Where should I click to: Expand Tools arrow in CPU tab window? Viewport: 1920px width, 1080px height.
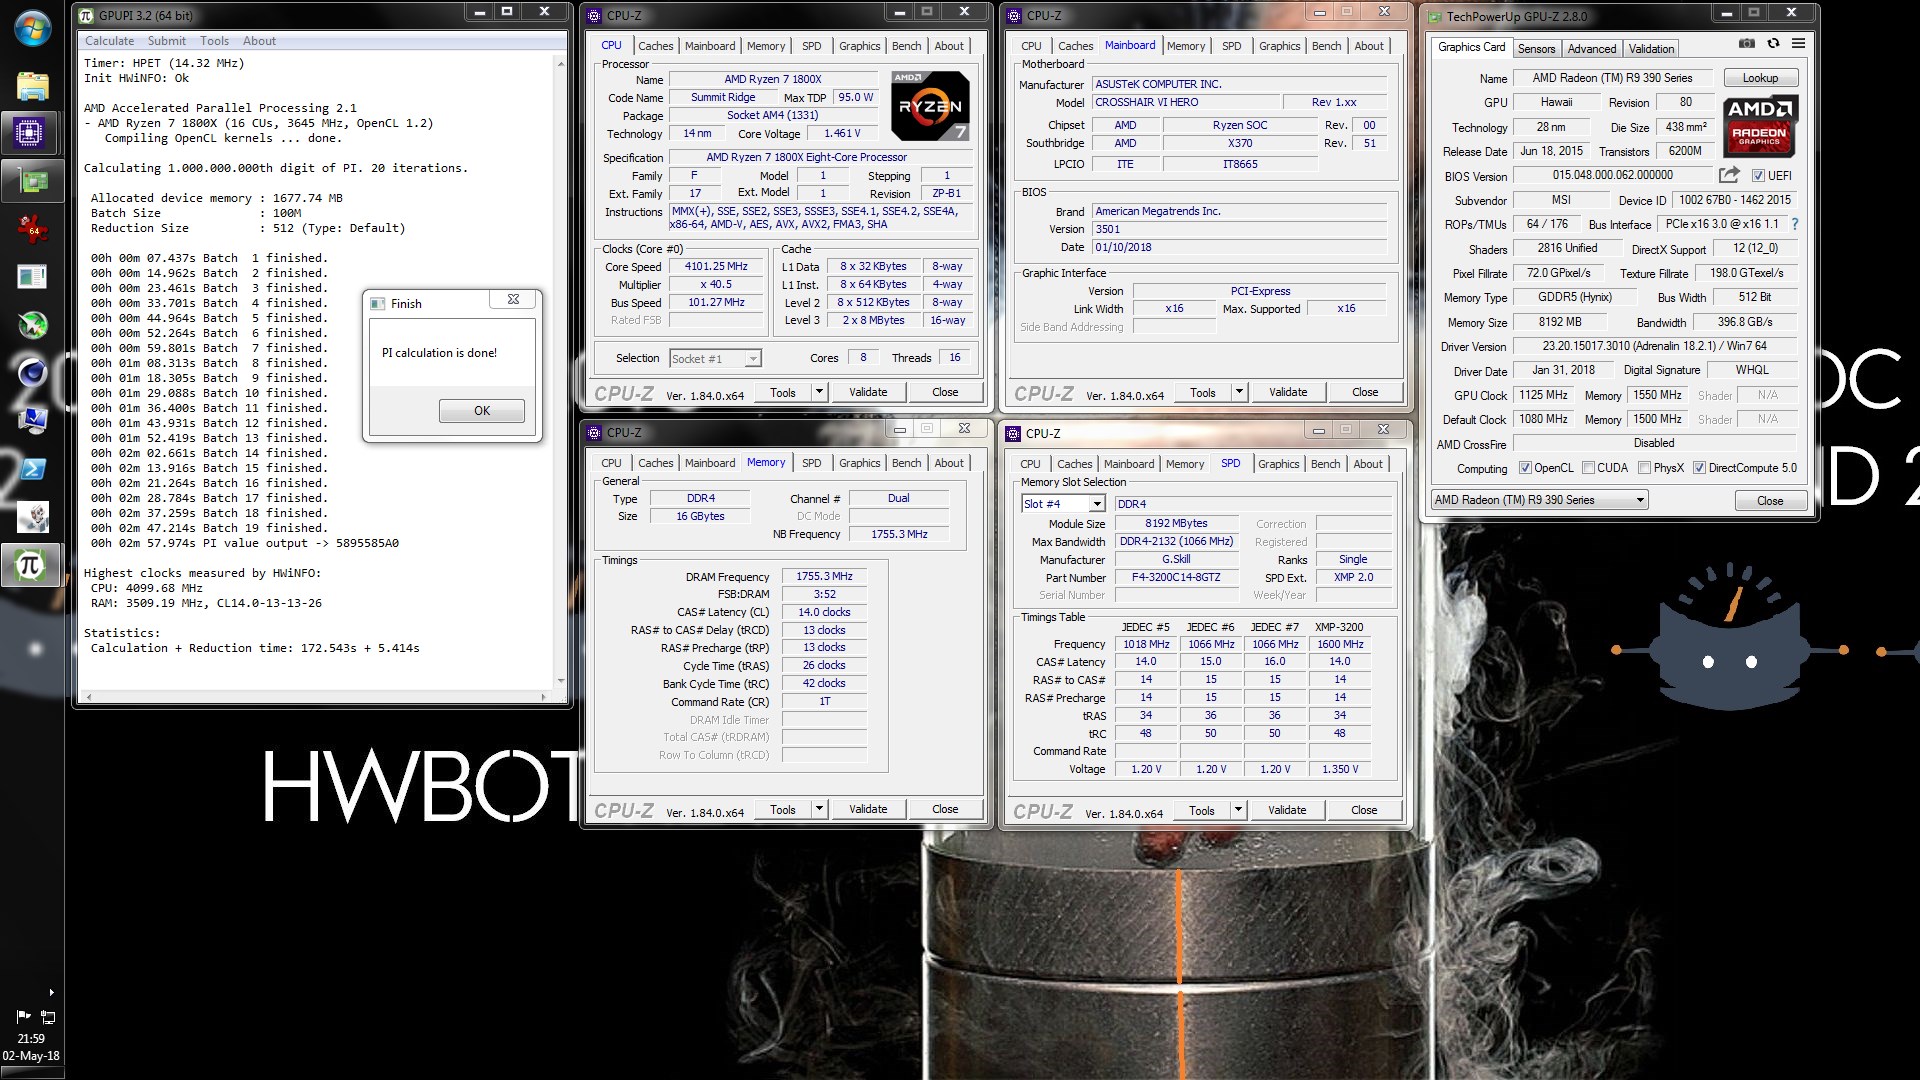point(820,392)
